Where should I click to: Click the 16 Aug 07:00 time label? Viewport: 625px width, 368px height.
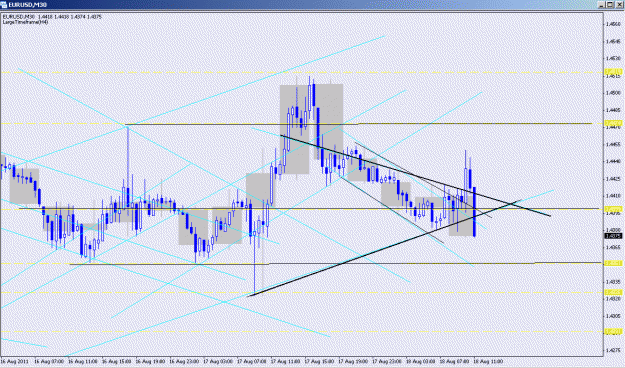[49, 361]
